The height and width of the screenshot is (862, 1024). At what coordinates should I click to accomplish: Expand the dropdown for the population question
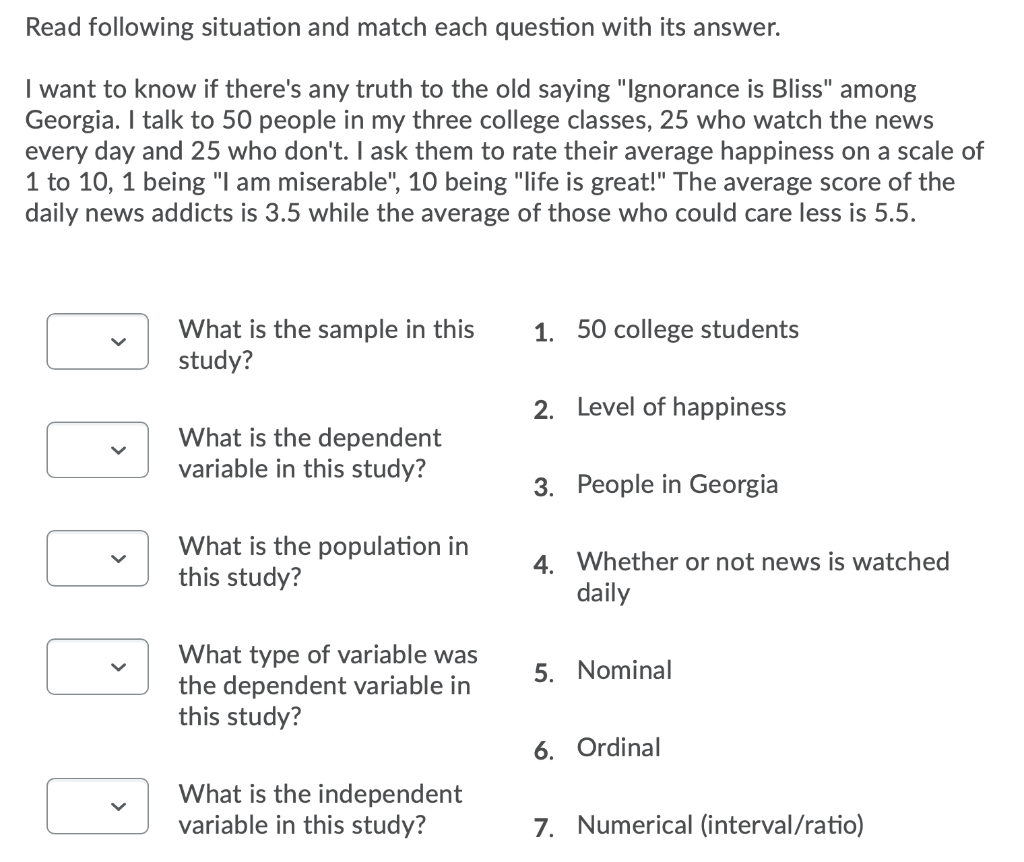click(x=97, y=558)
